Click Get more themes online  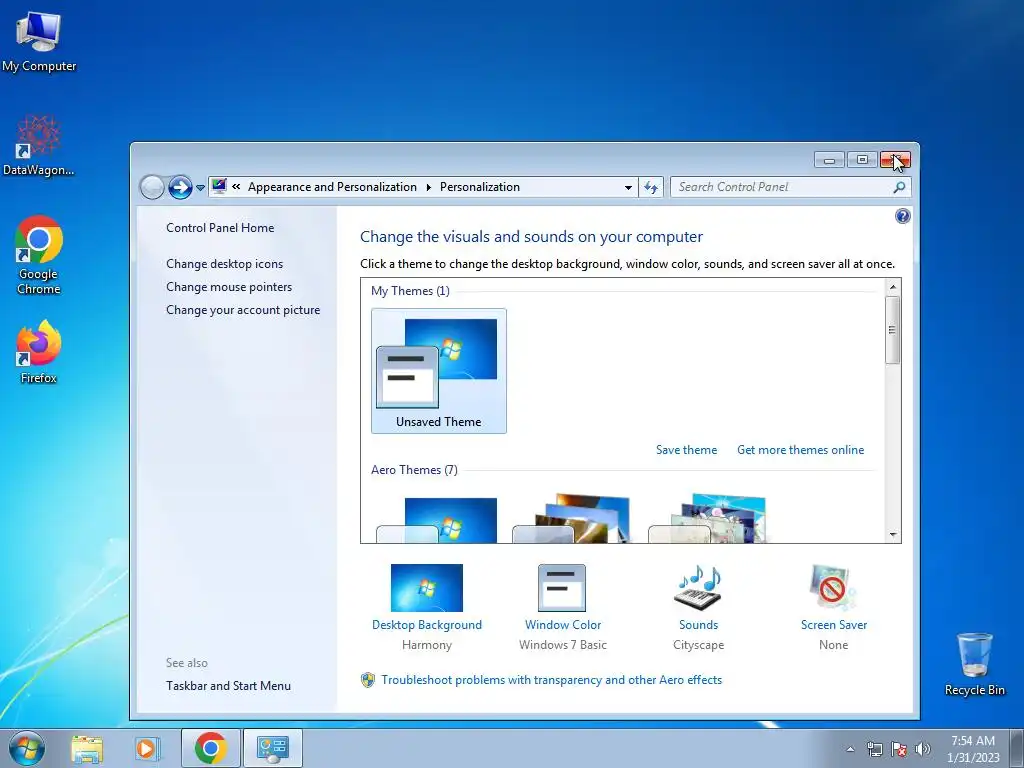pyautogui.click(x=801, y=450)
